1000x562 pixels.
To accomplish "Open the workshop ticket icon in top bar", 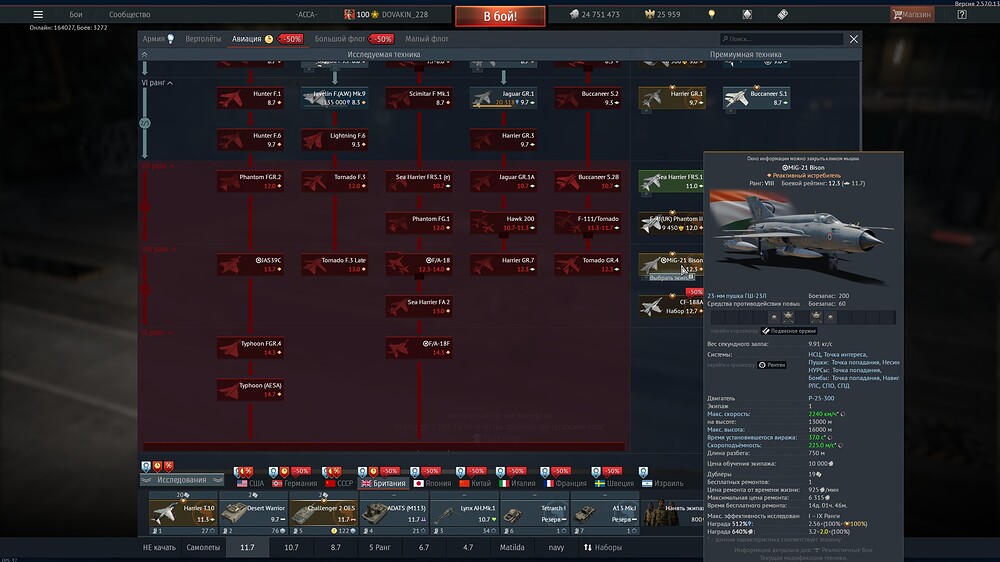I will (x=783, y=14).
